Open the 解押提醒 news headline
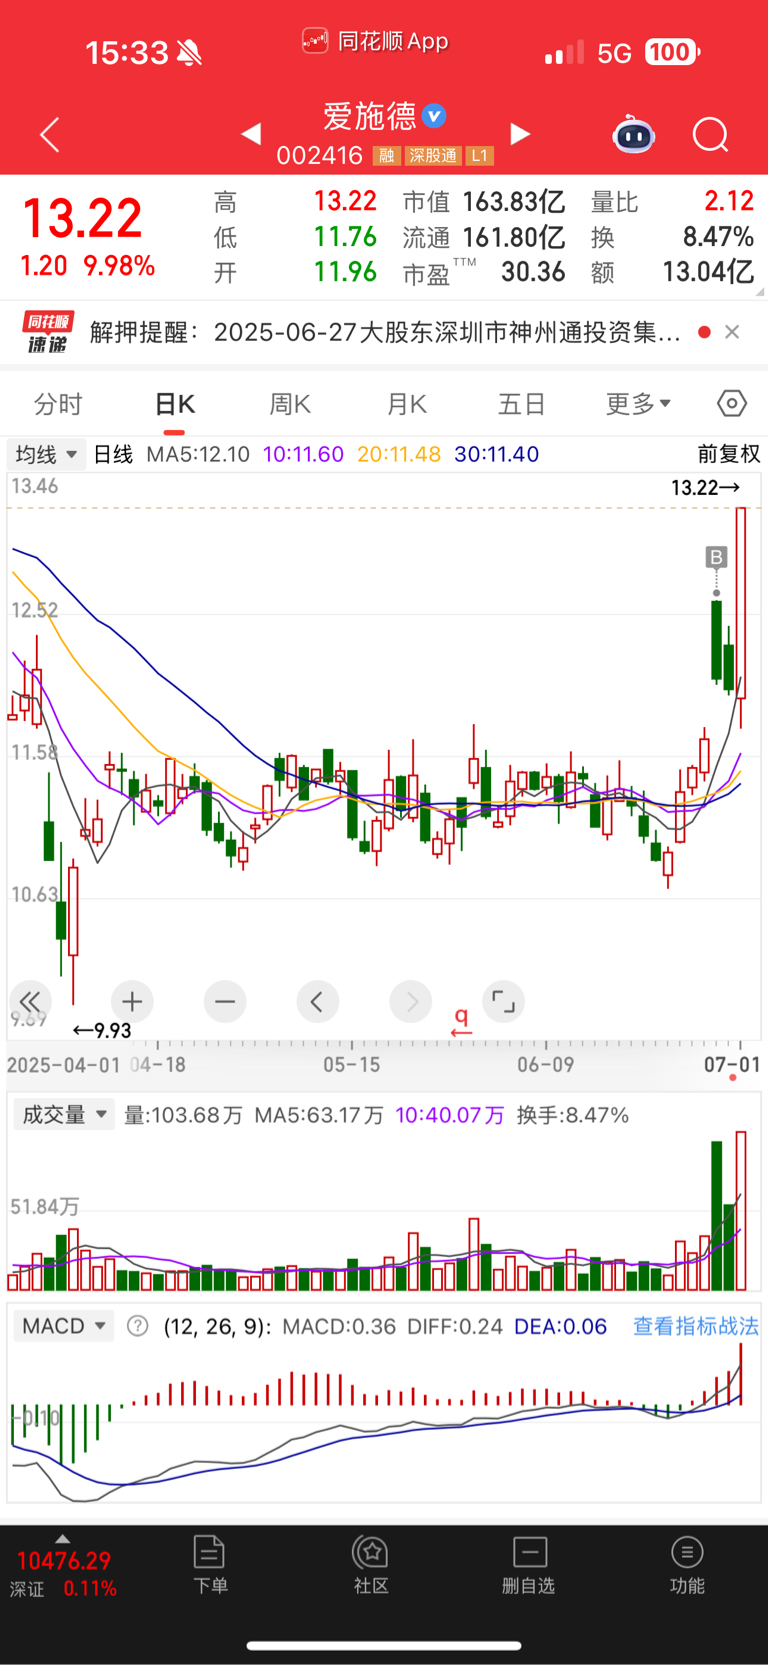The image size is (768, 1665). pos(385,332)
